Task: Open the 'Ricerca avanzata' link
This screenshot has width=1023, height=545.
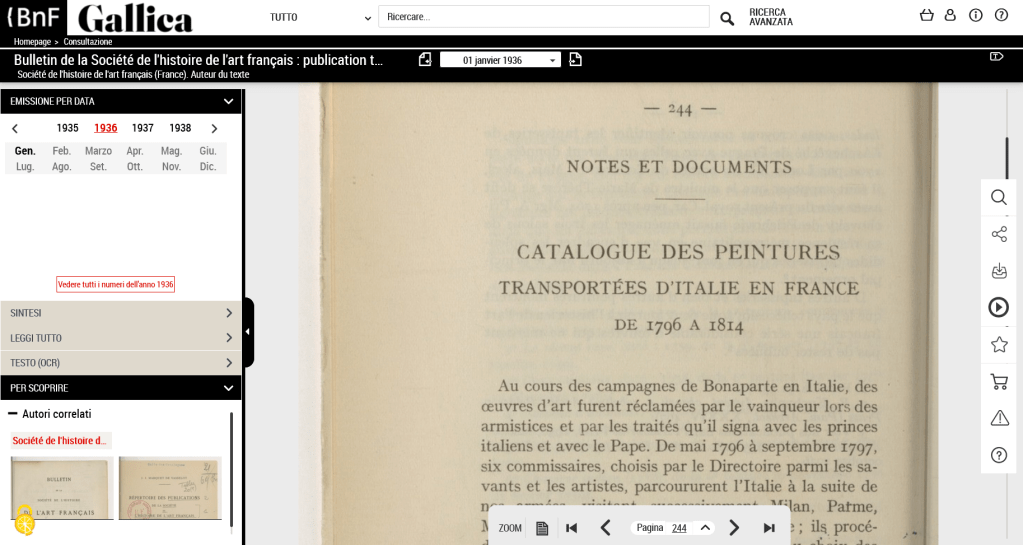Action: [x=771, y=17]
